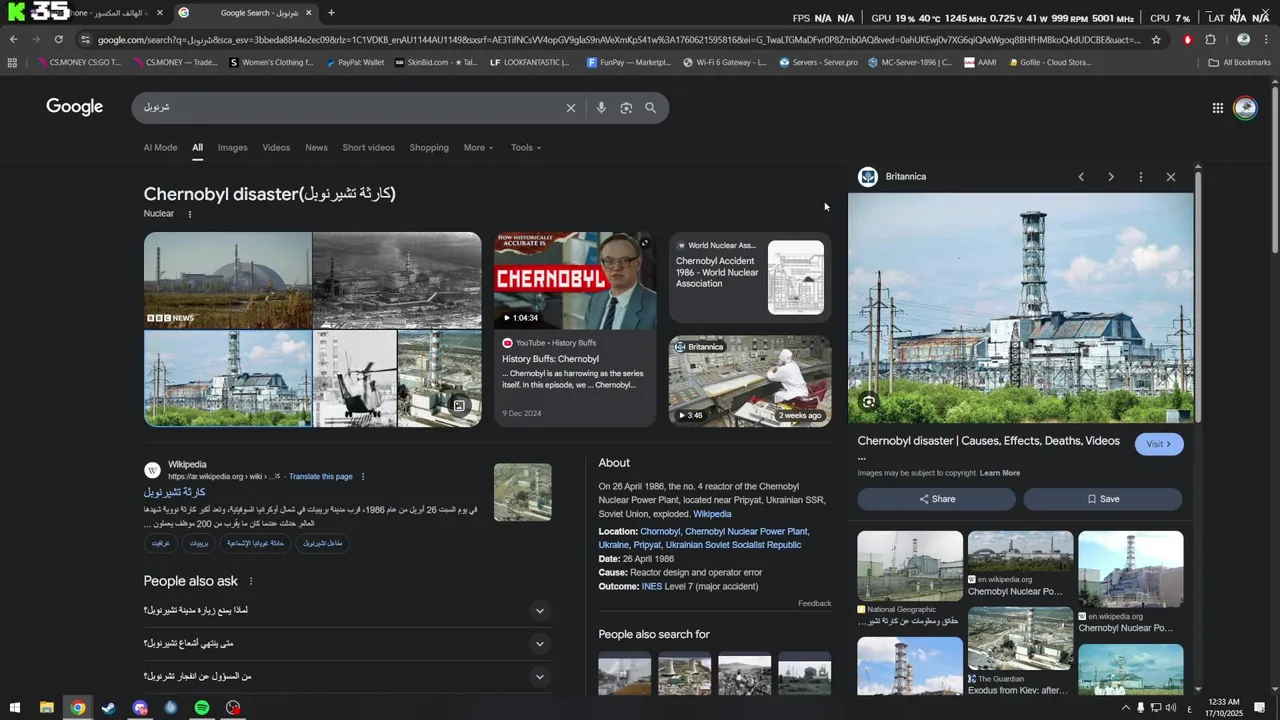This screenshot has width=1280, height=720.
Task: Open a new browser tab
Action: [x=331, y=13]
